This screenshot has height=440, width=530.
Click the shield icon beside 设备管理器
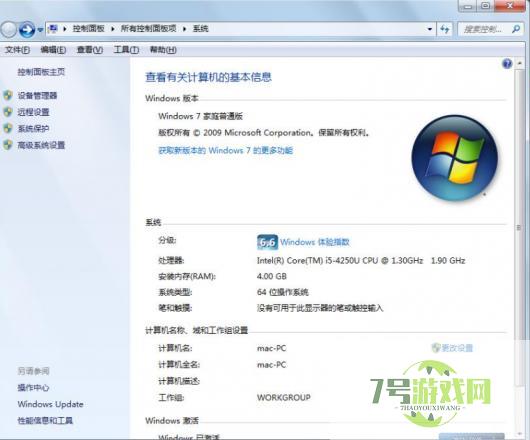(x=8, y=95)
